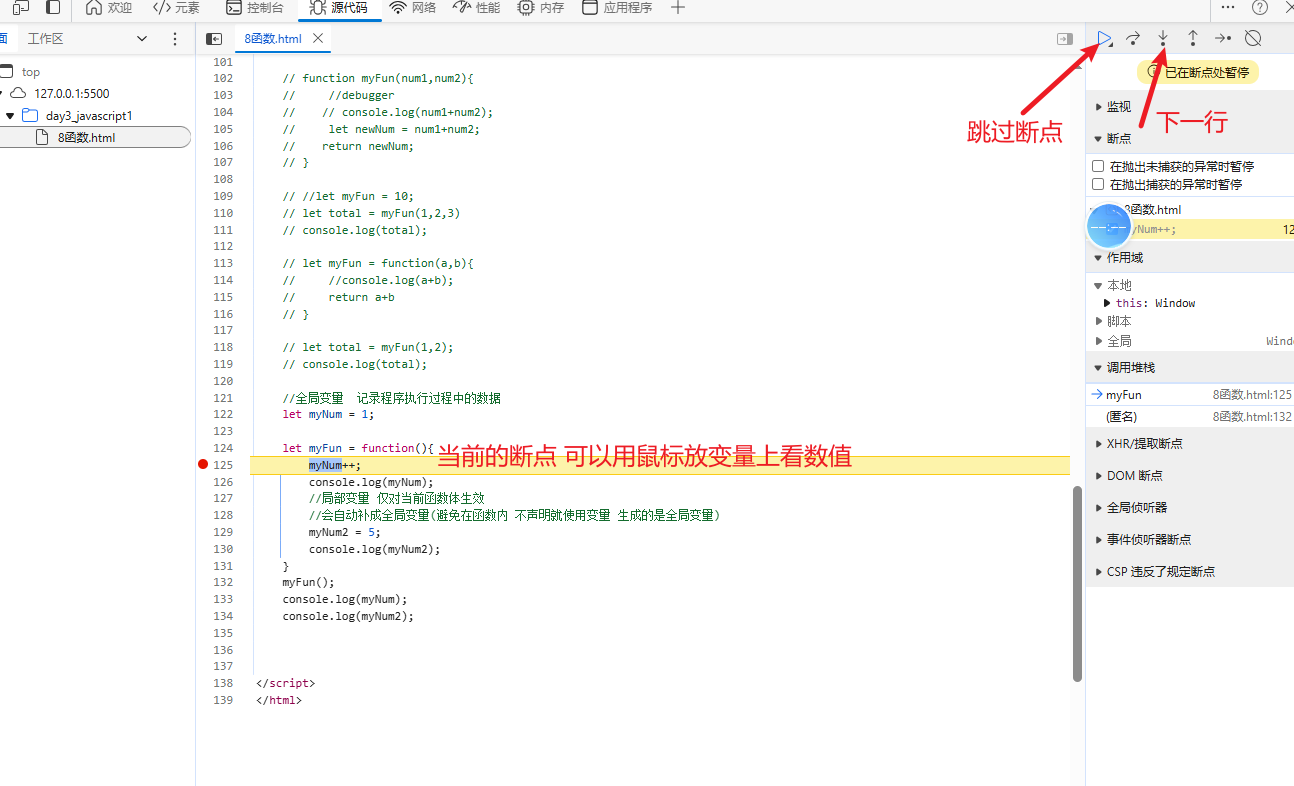Viewport: 1294px width, 786px height.
Task: Open the 源代码 DevTools tab
Action: click(x=339, y=8)
